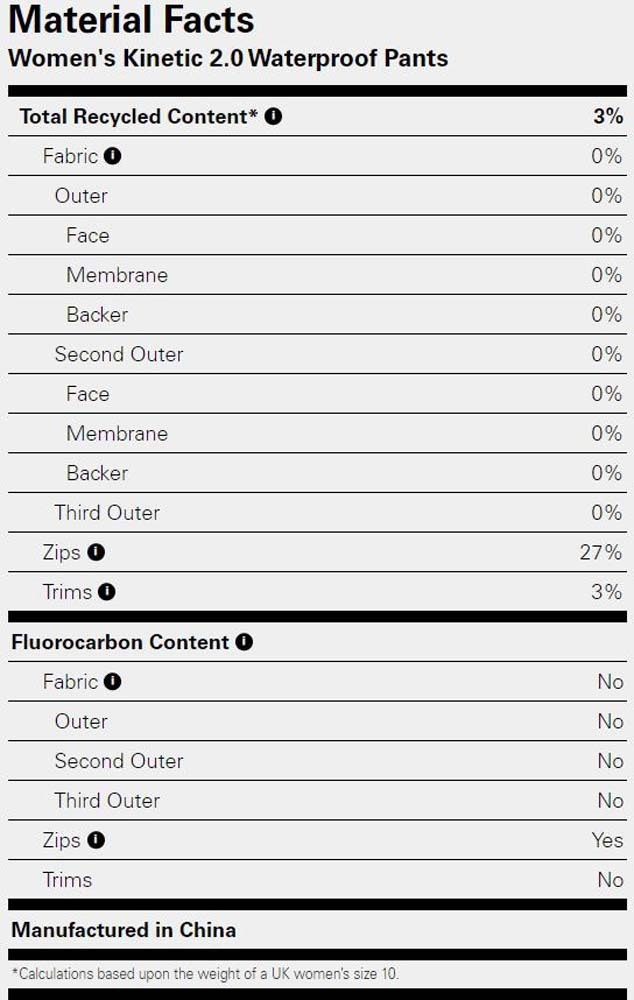634x1000 pixels.
Task: Click info icon next to Total Recycled Content
Action: point(273,116)
